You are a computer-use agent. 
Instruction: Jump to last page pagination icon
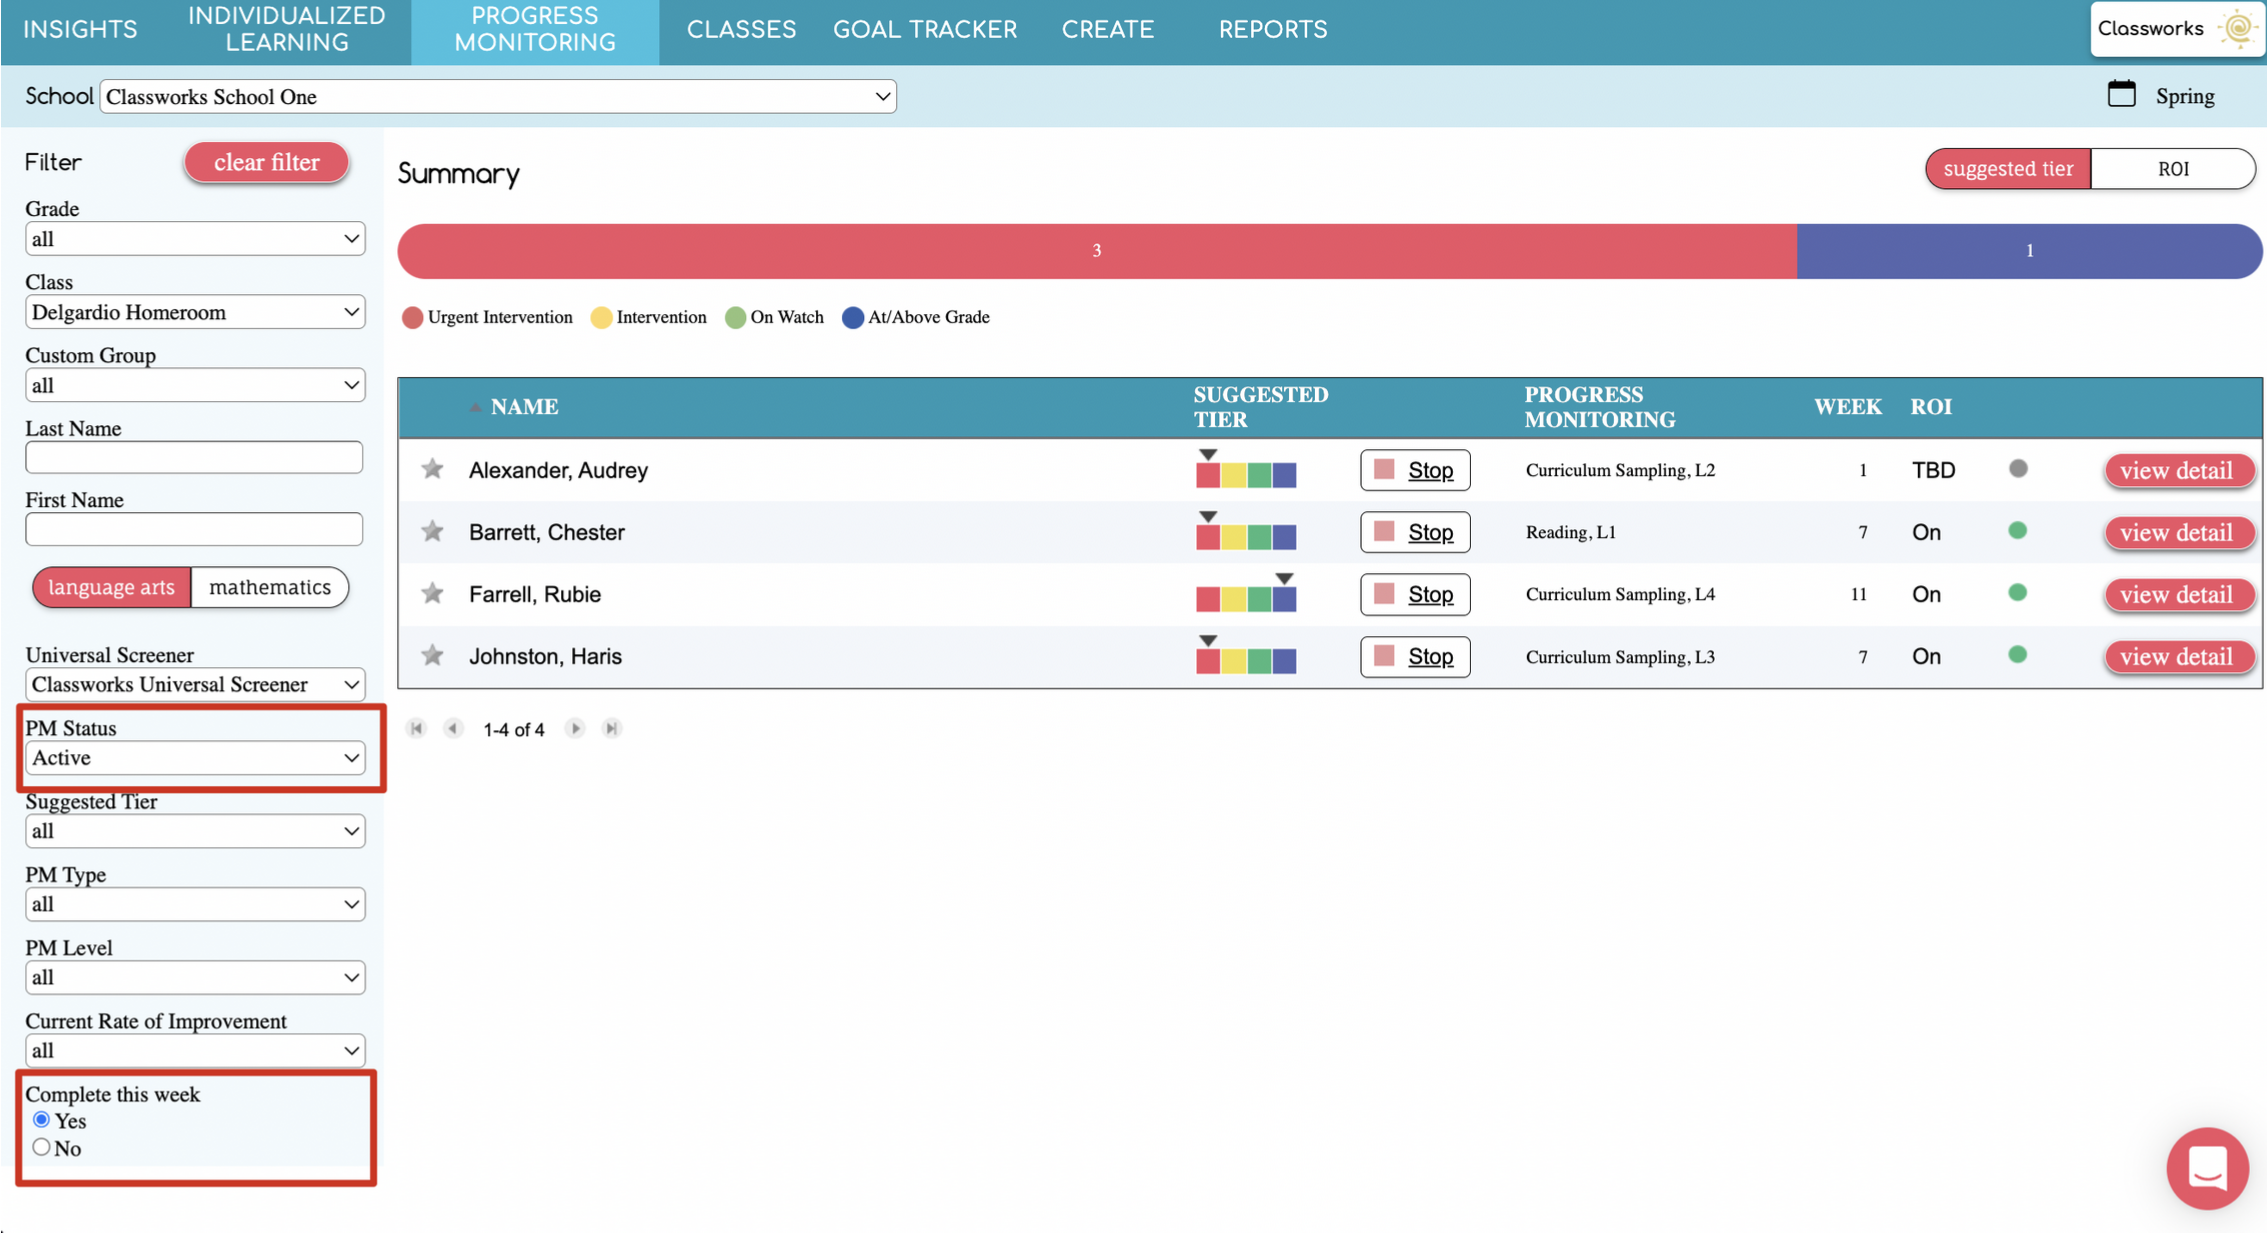tap(612, 729)
